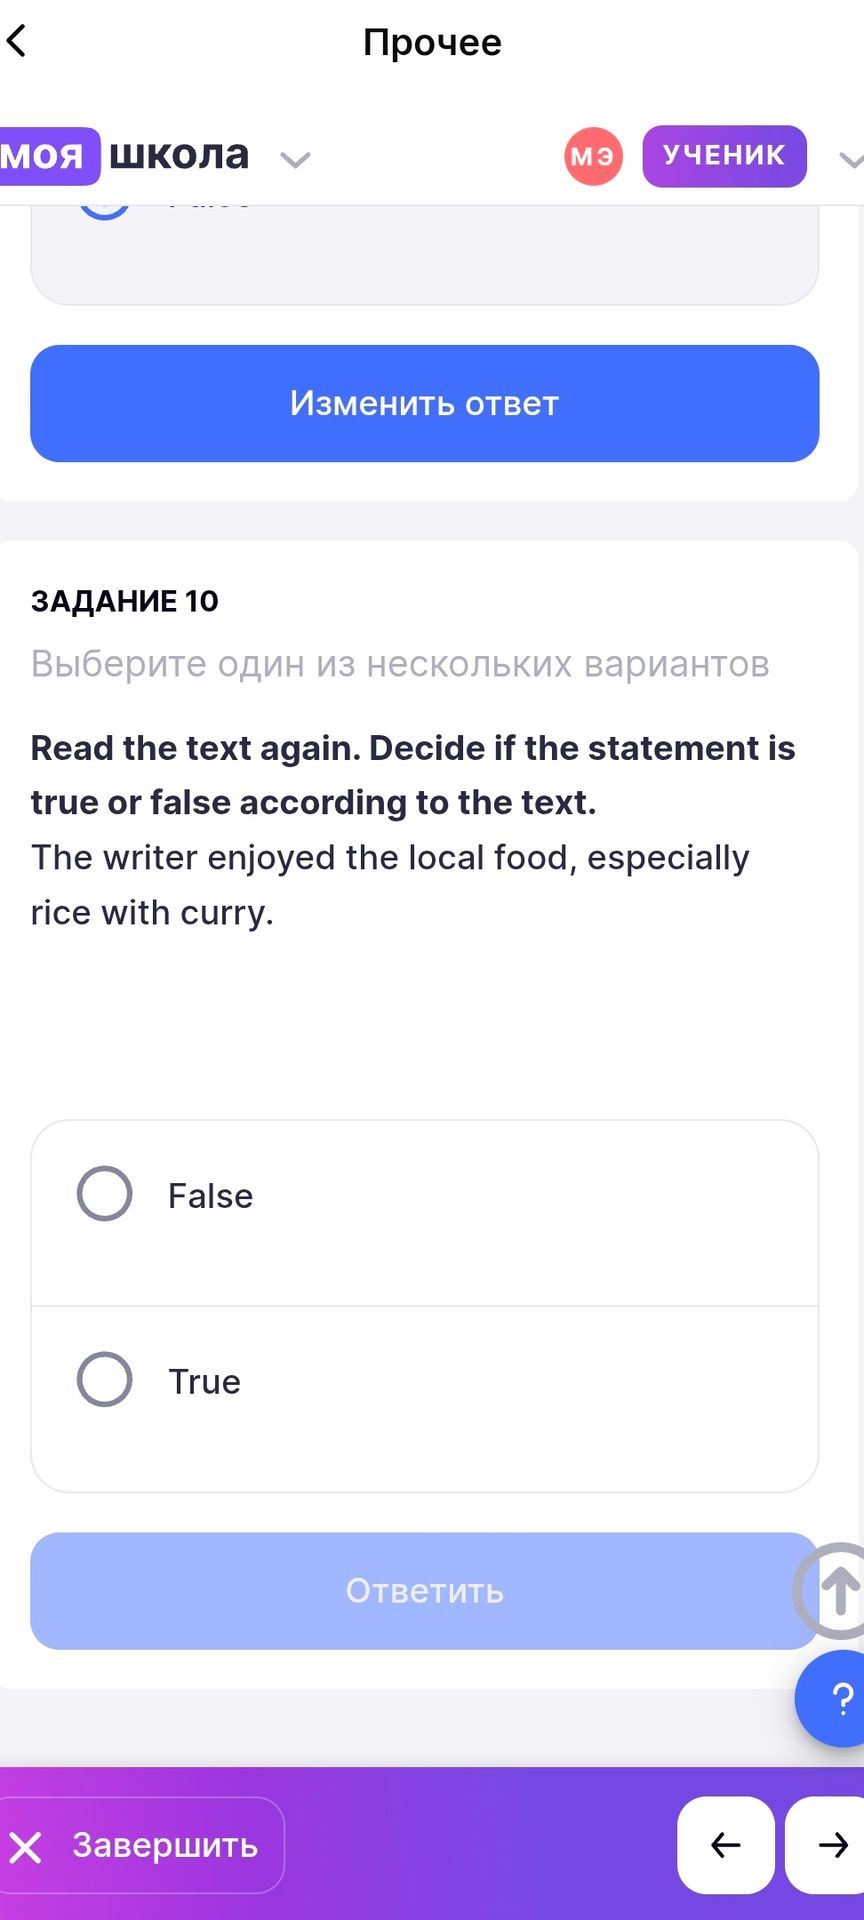Screen dimensions: 864x1920
Task: Open the МЭ red circle avatar
Action: coord(594,156)
